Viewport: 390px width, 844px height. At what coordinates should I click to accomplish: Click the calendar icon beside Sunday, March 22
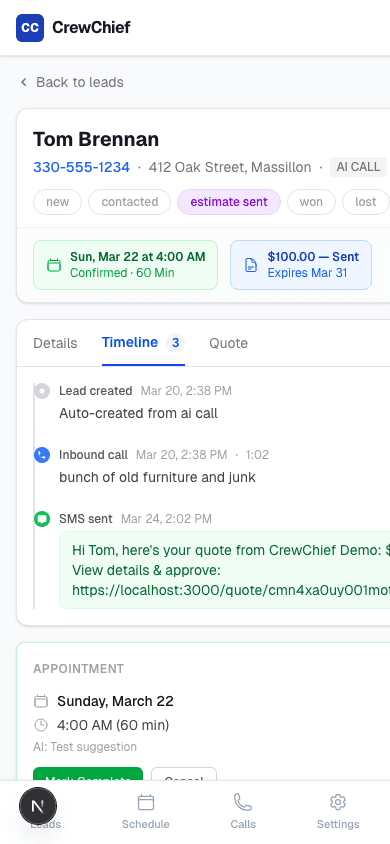41,701
